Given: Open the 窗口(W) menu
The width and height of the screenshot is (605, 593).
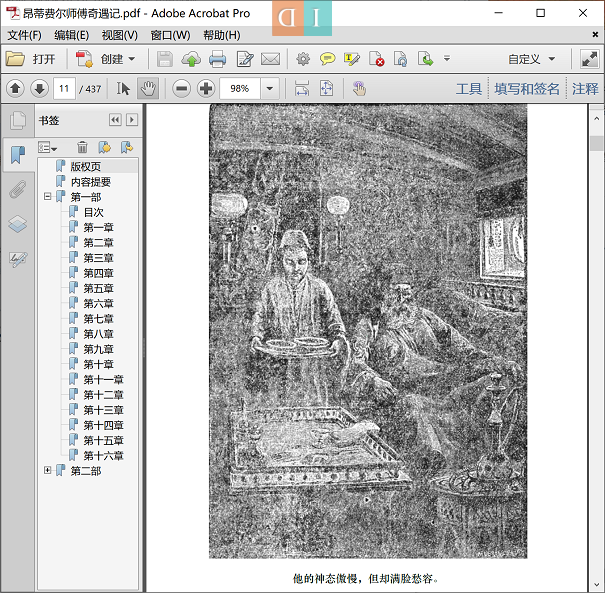Looking at the screenshot, I should [x=170, y=35].
